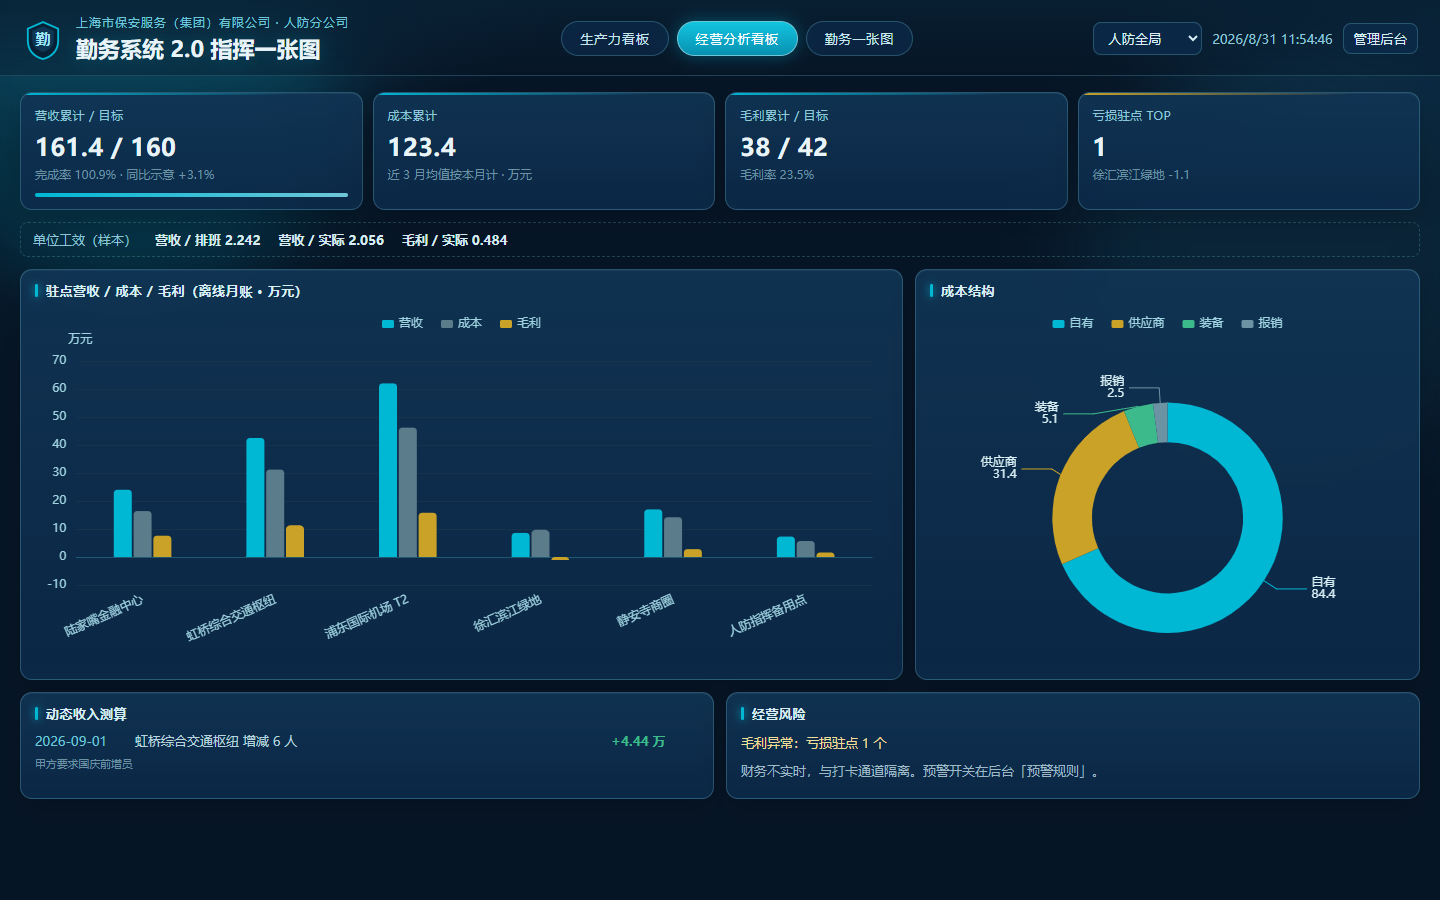Toggle 毛利 legend series in bar chart
1440x900 pixels.
[521, 323]
